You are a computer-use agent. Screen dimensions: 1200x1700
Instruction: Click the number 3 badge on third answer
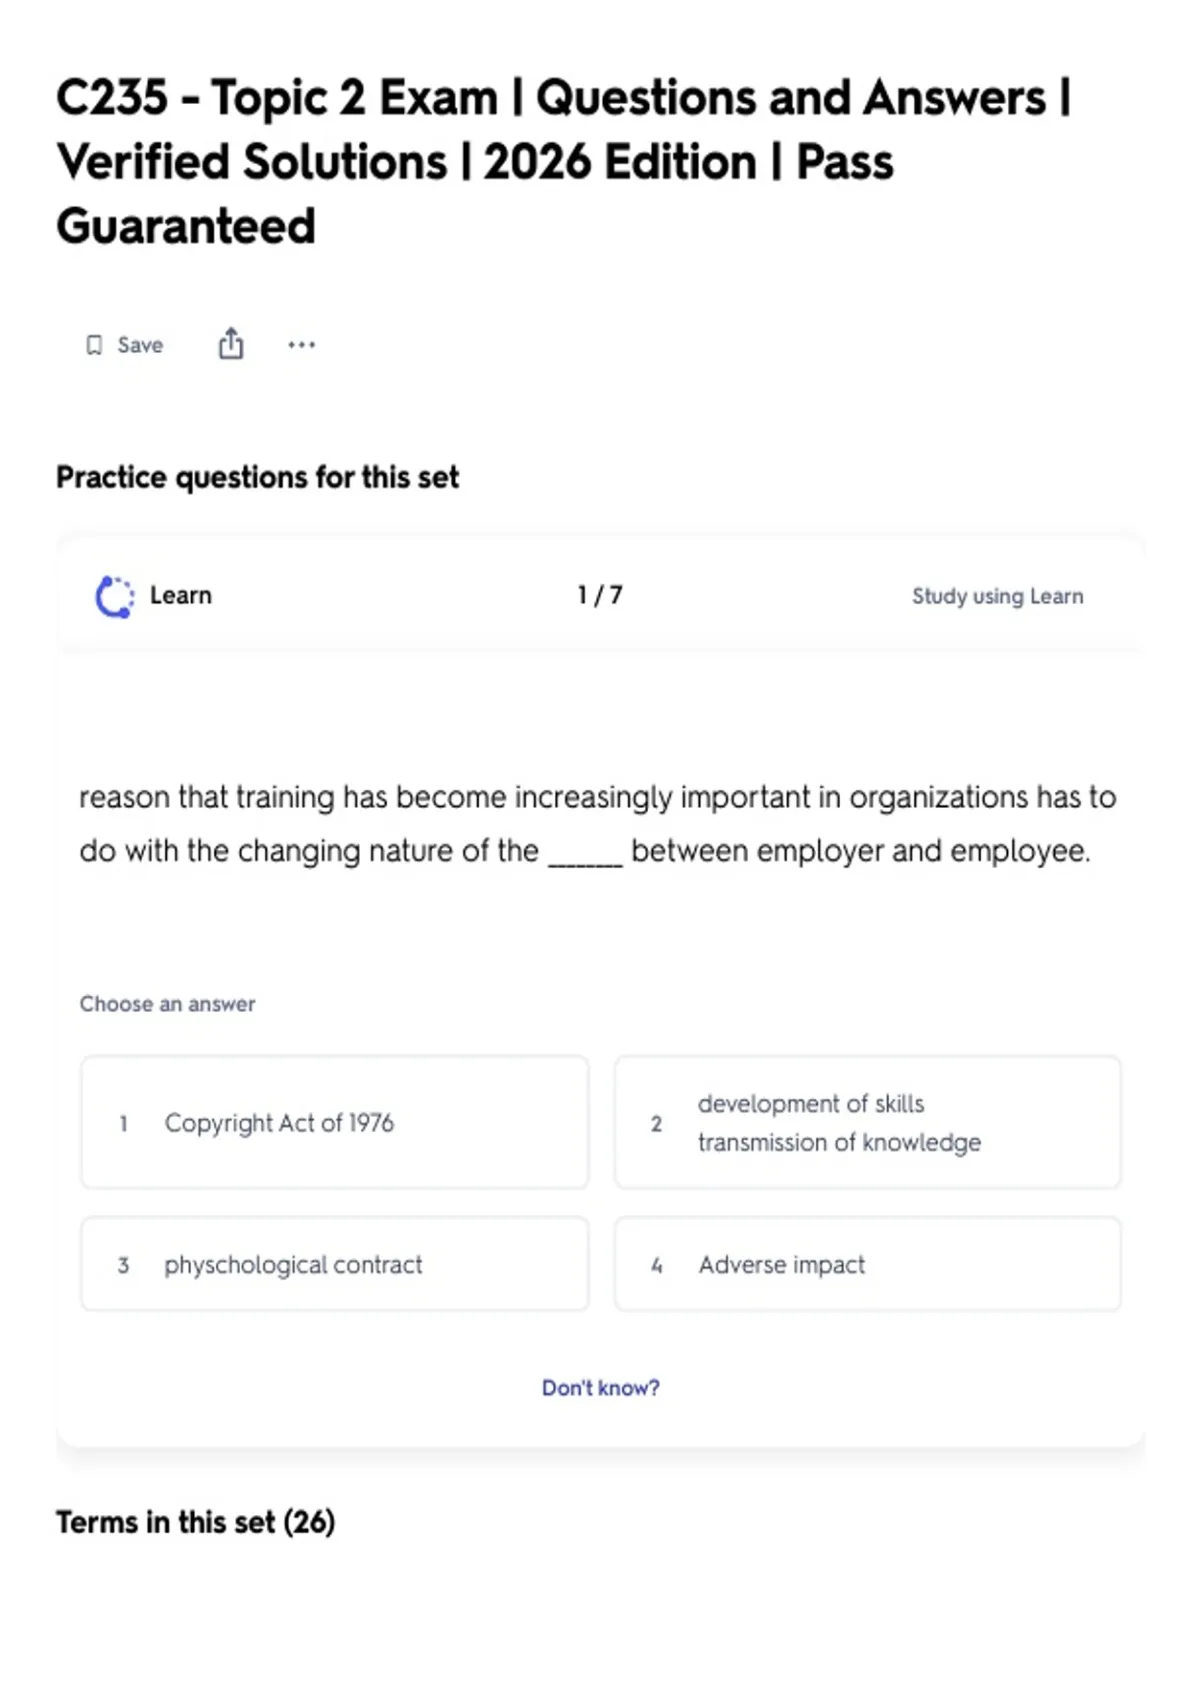click(123, 1265)
